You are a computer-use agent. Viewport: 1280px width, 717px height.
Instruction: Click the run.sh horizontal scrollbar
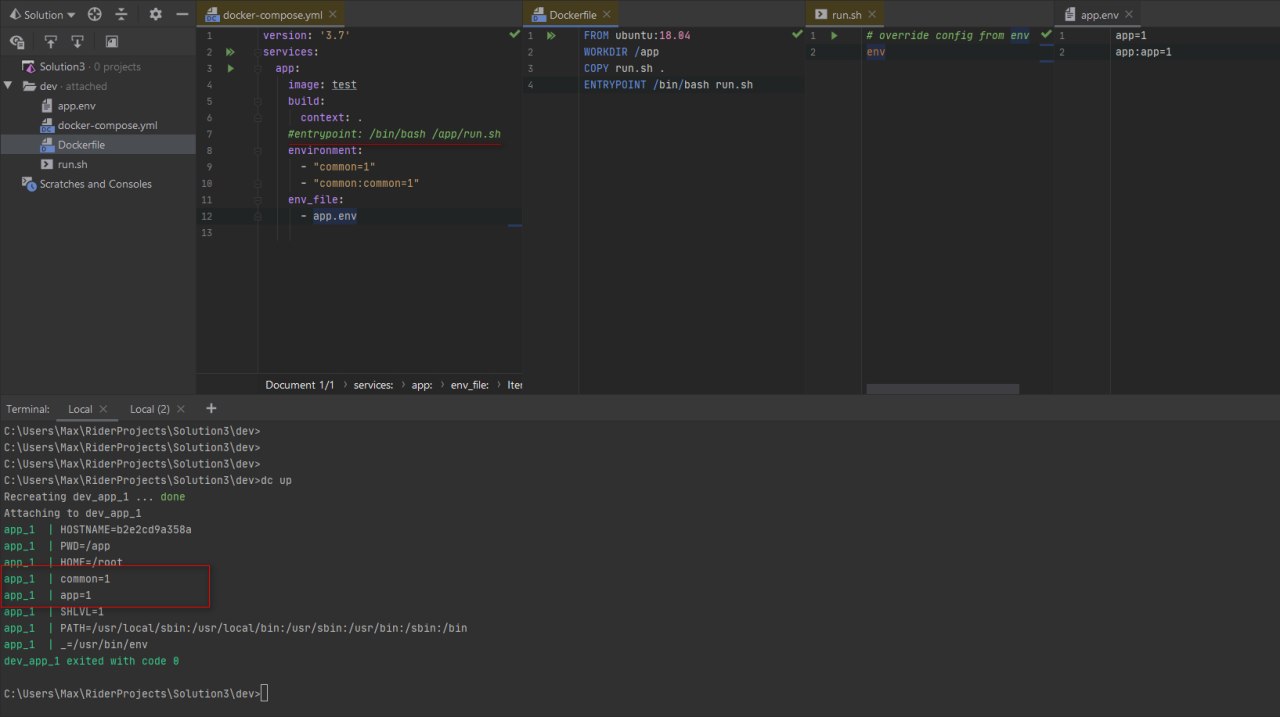click(x=943, y=389)
